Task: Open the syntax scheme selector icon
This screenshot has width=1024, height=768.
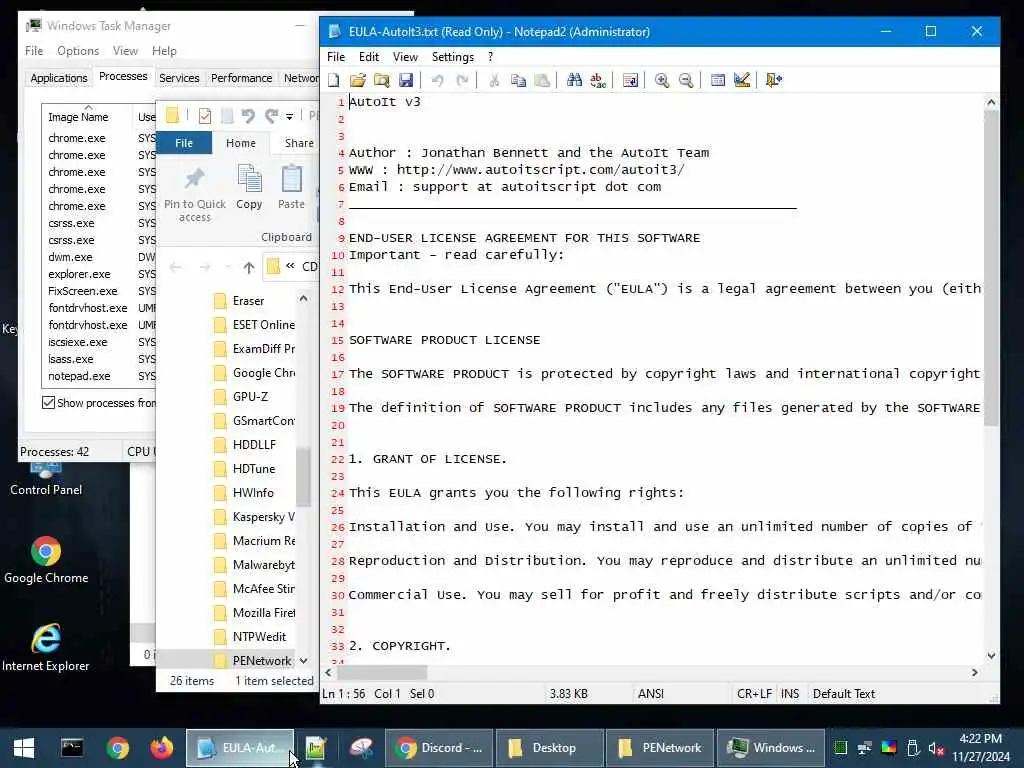Action: [718, 80]
